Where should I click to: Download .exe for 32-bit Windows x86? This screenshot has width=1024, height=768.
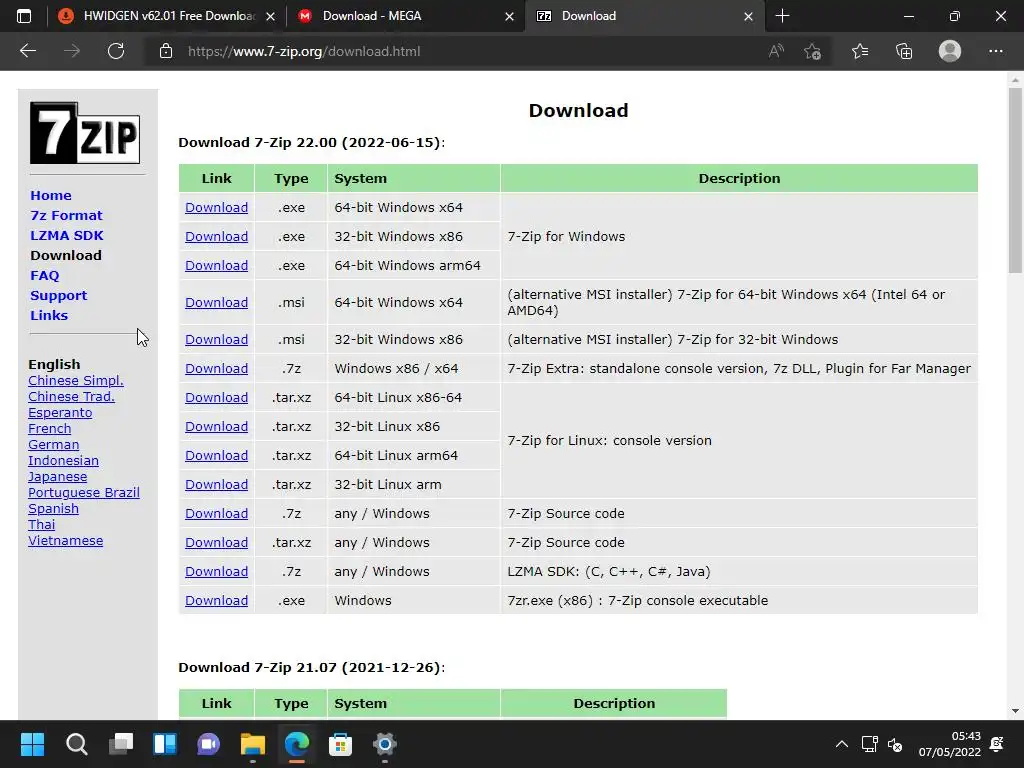[x=216, y=236]
